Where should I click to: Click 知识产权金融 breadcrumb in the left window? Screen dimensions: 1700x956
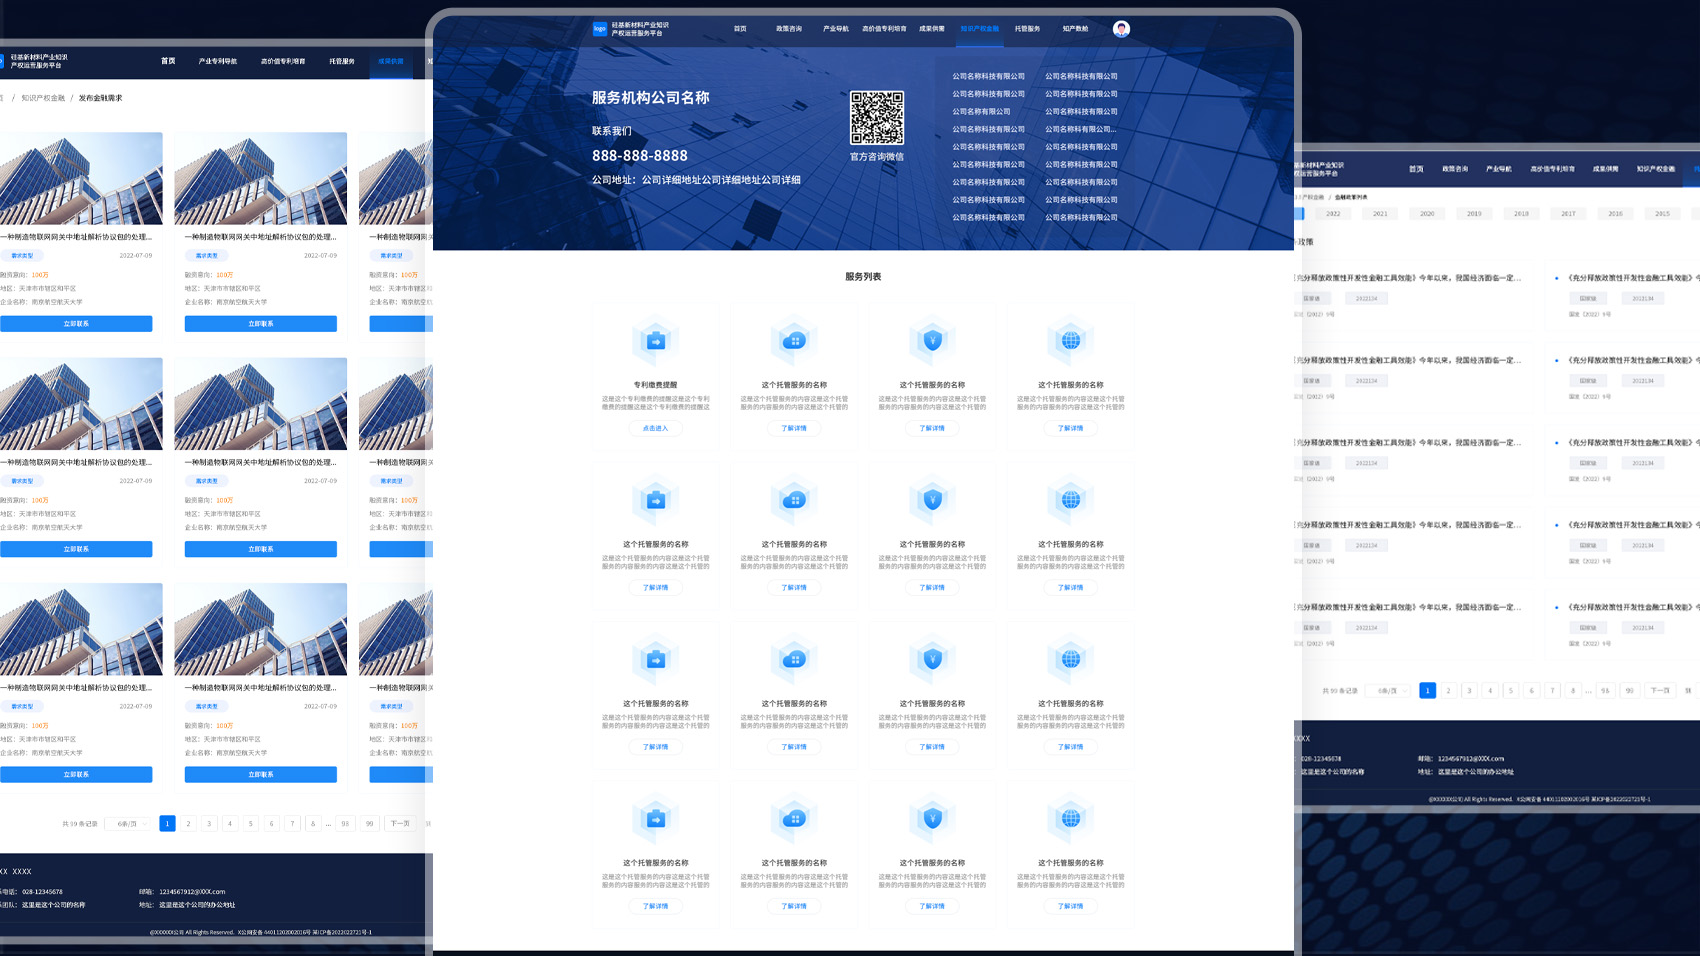click(x=43, y=98)
